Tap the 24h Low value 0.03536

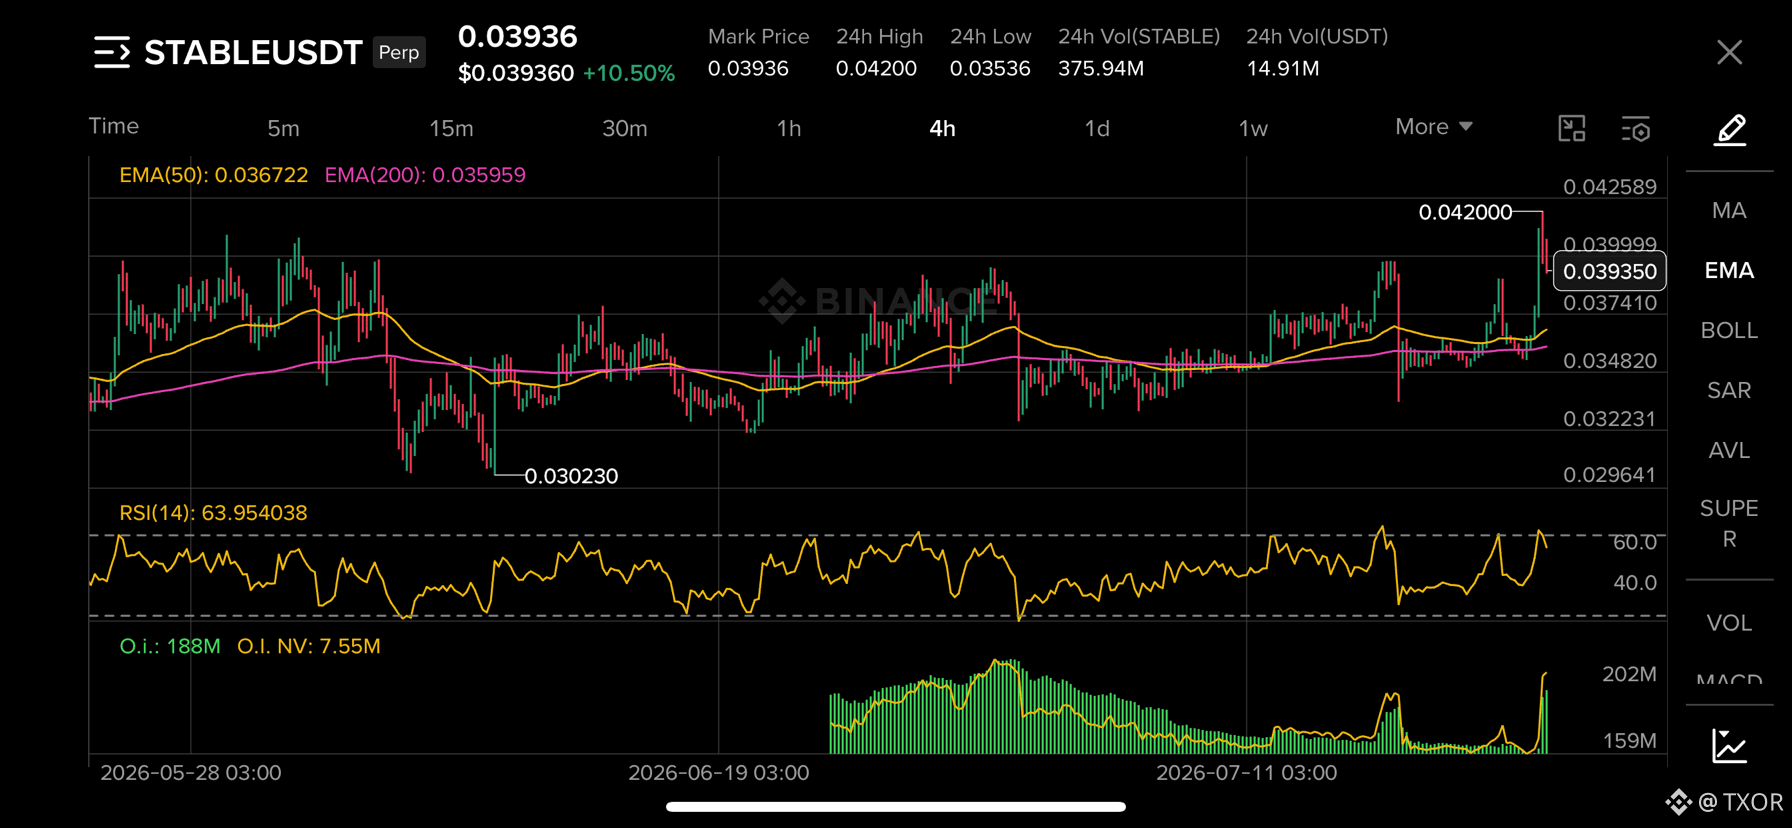click(990, 69)
